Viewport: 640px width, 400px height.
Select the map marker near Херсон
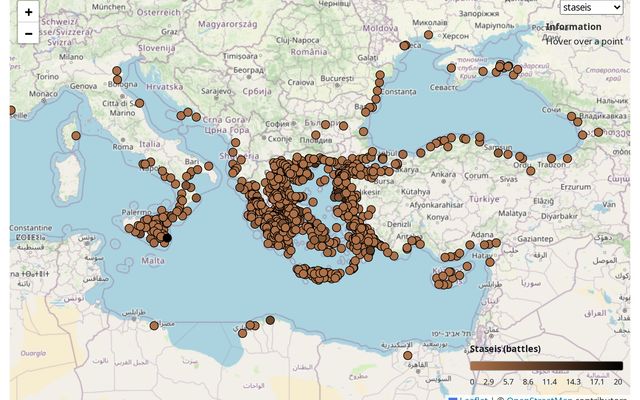(428, 35)
